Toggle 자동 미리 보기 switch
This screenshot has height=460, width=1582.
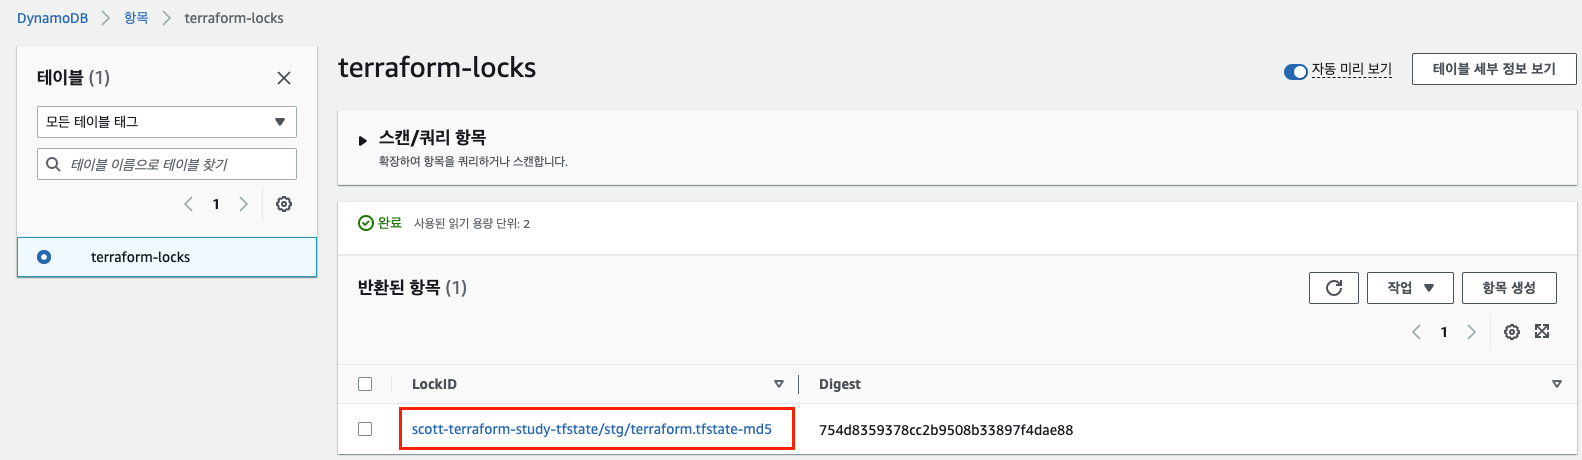click(x=1296, y=71)
